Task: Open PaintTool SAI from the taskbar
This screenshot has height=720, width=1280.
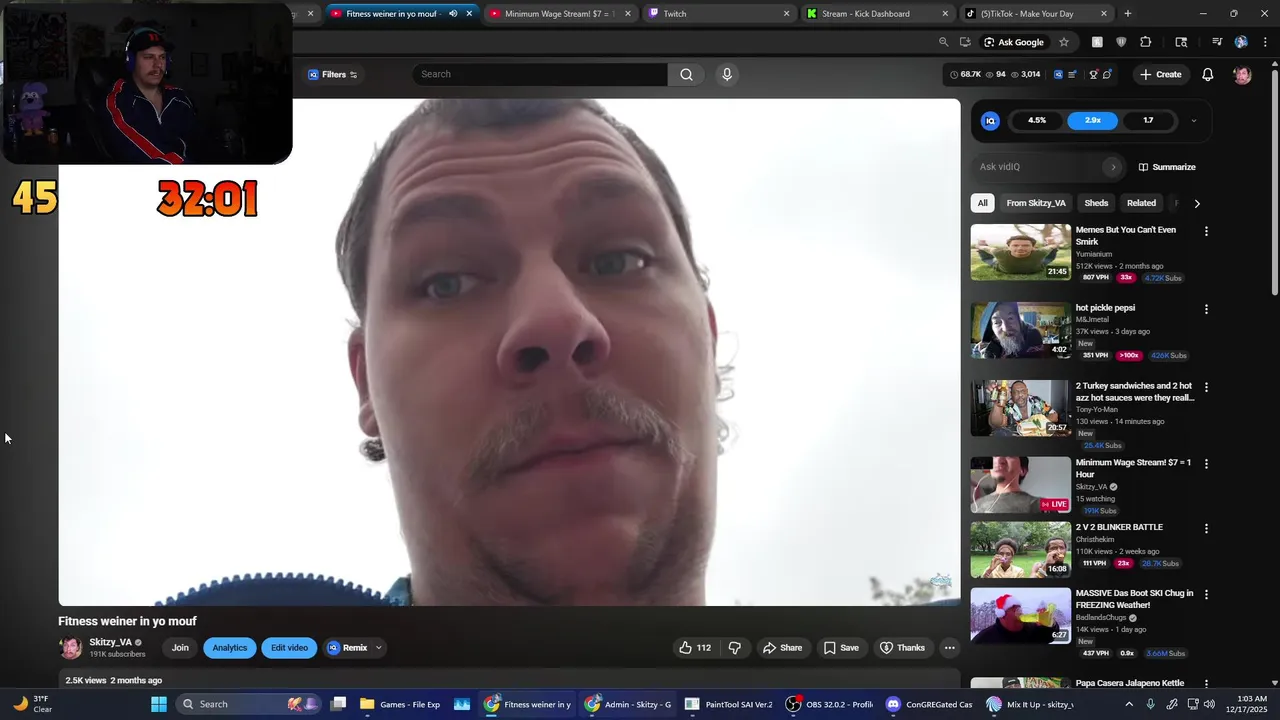Action: [x=729, y=704]
